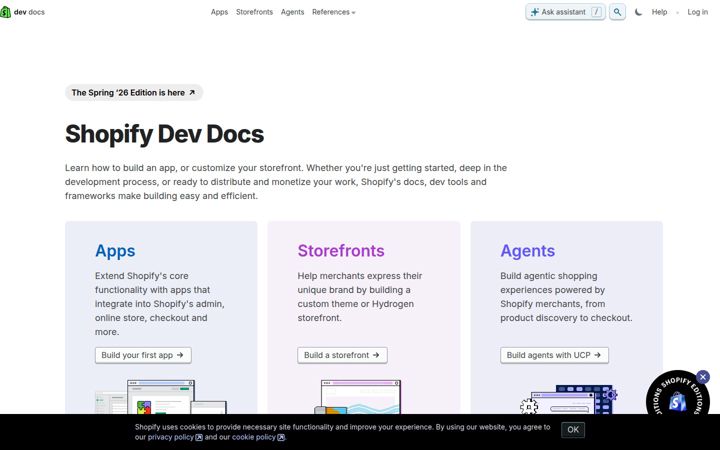Open the Help link in header
This screenshot has width=720, height=450.
coord(659,12)
